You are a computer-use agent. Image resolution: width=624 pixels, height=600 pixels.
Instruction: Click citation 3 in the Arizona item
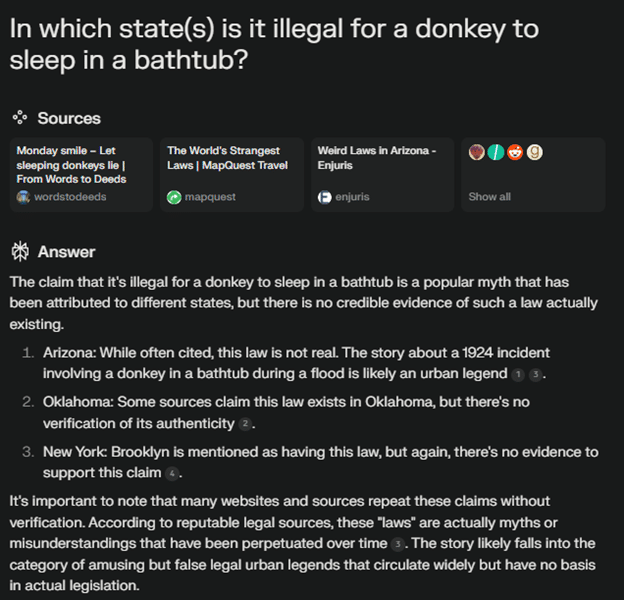pyautogui.click(x=536, y=374)
